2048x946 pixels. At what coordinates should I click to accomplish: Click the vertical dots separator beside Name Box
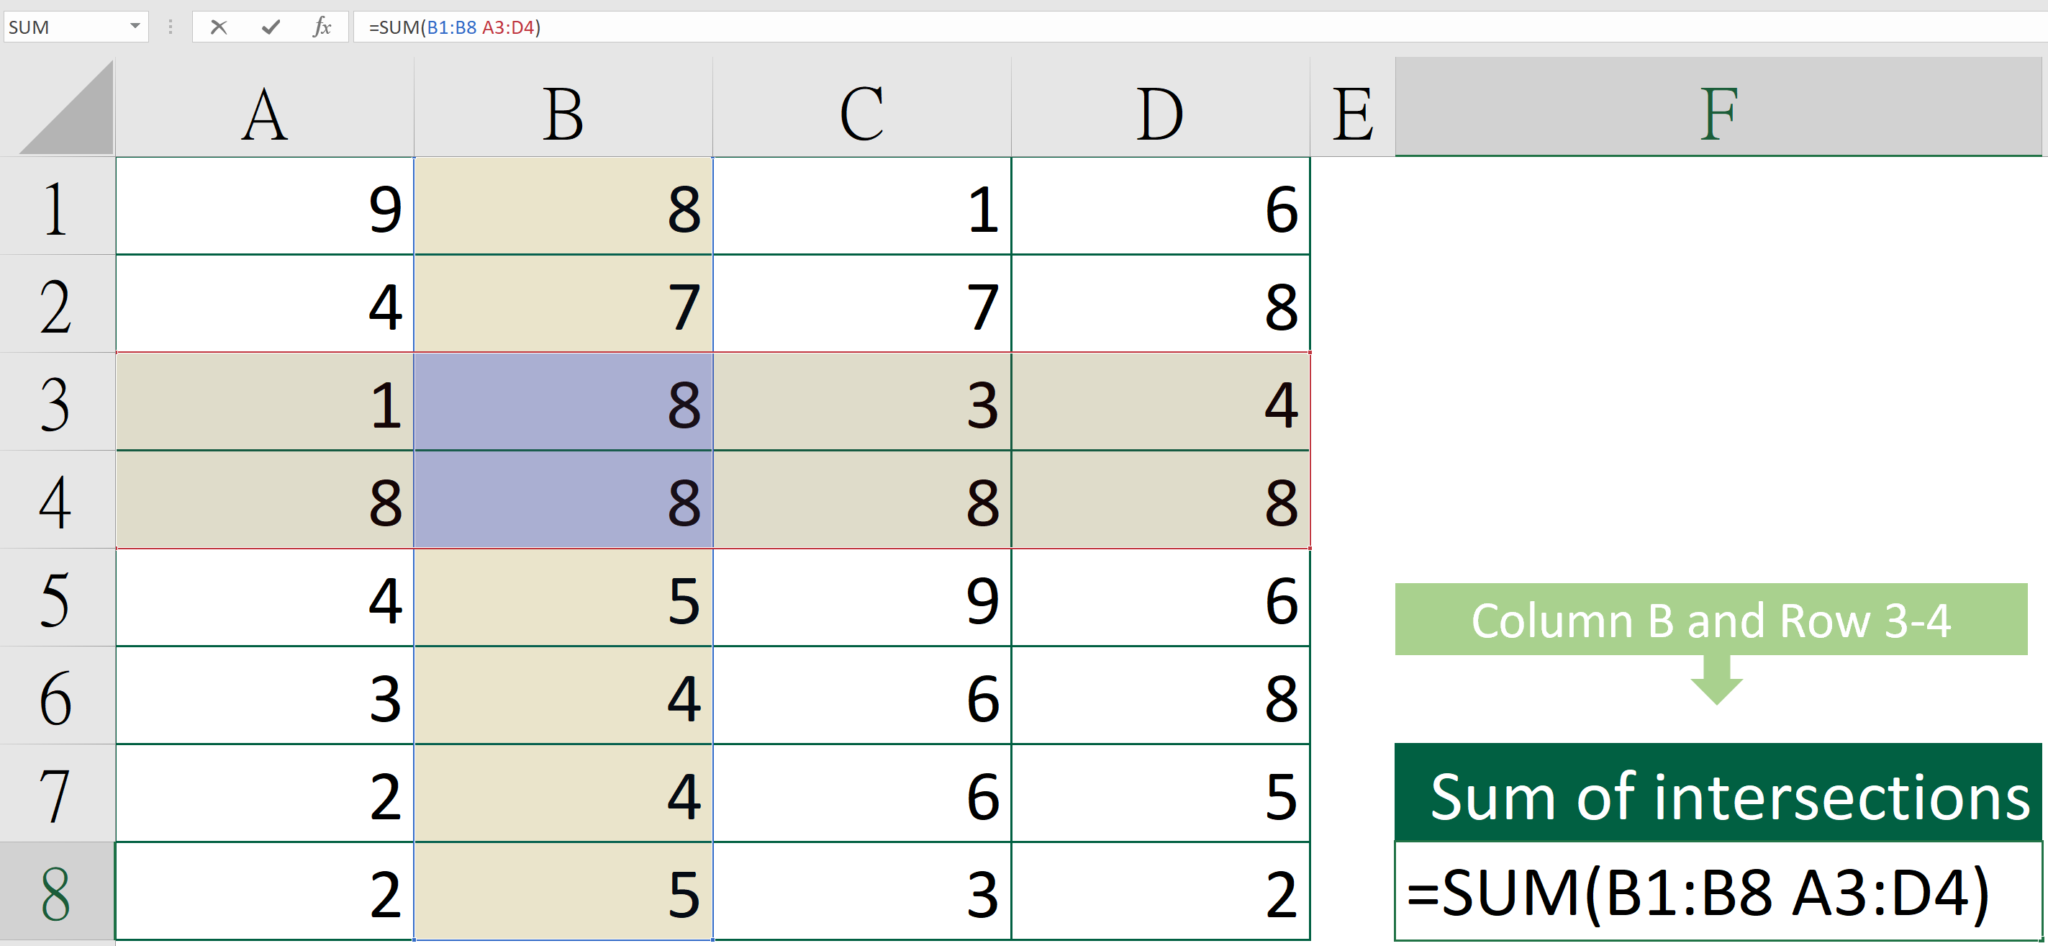point(170,27)
